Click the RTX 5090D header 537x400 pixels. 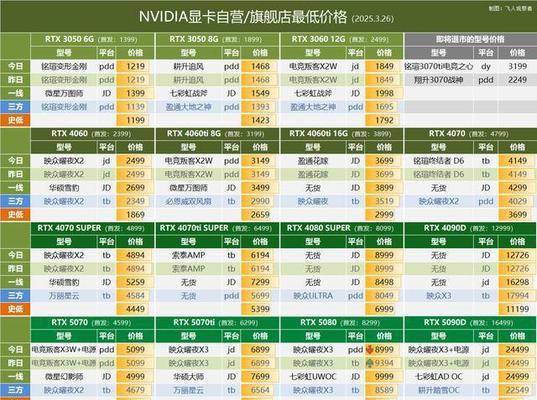pyautogui.click(x=470, y=323)
